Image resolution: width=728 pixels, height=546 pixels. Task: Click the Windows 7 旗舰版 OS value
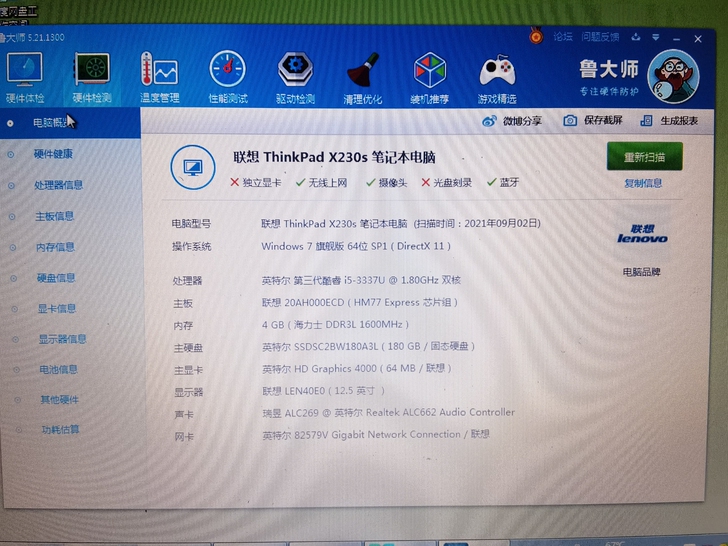click(x=356, y=246)
